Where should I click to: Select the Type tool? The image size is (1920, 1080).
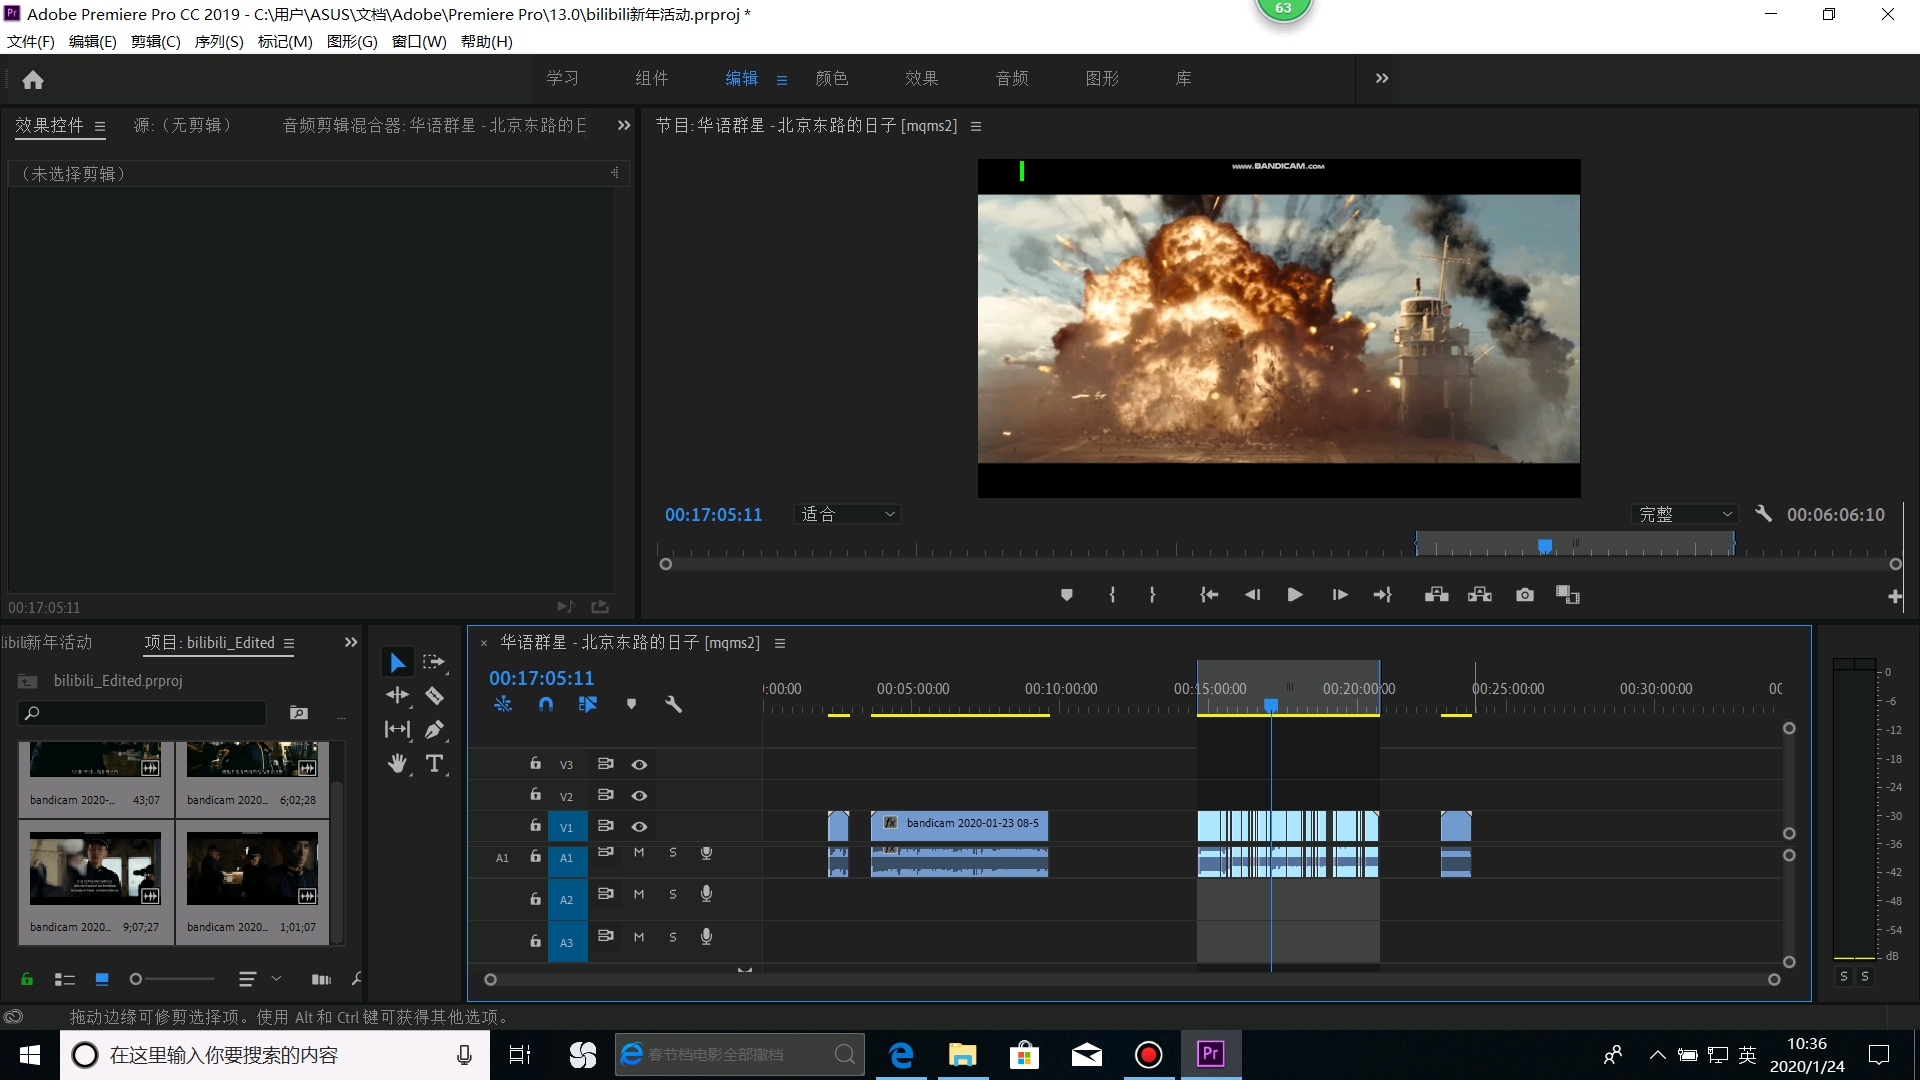point(434,763)
